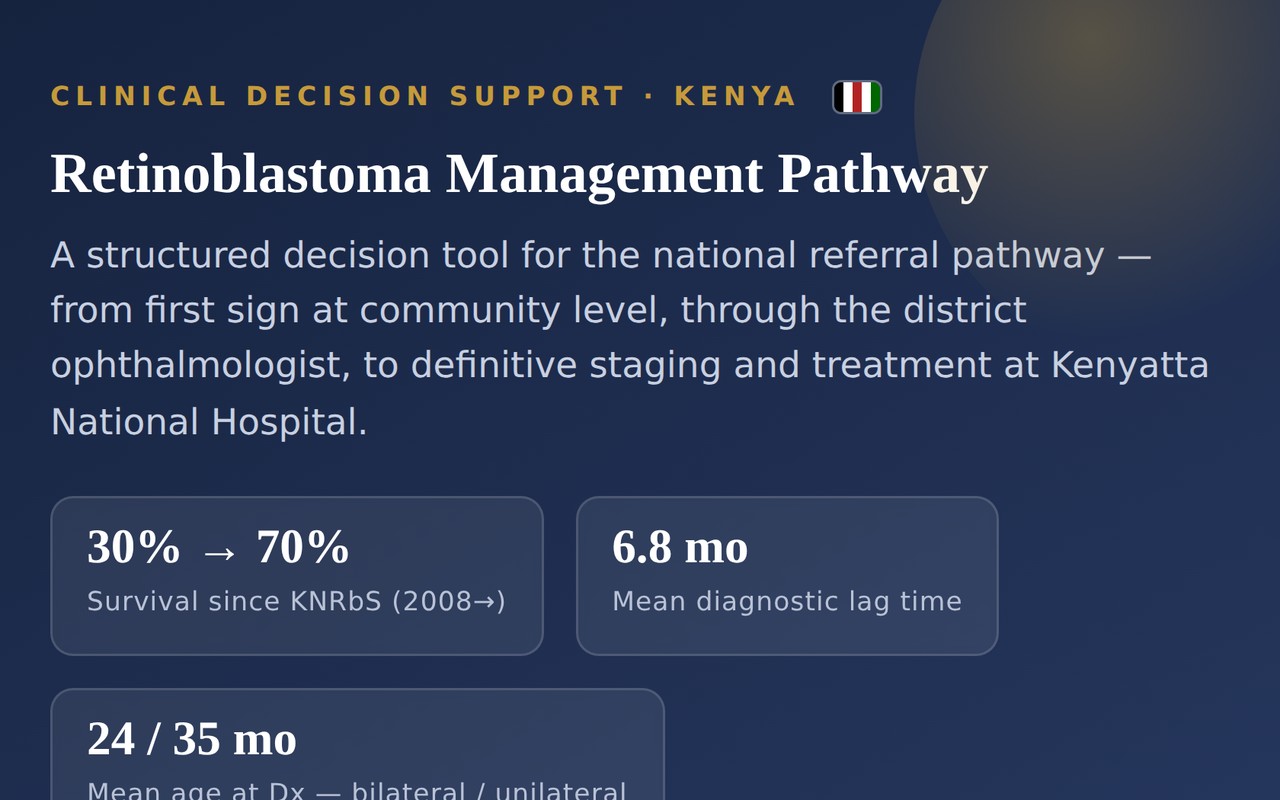Click the Clinical Decision Support header label
The width and height of the screenshot is (1280, 800).
[424, 97]
